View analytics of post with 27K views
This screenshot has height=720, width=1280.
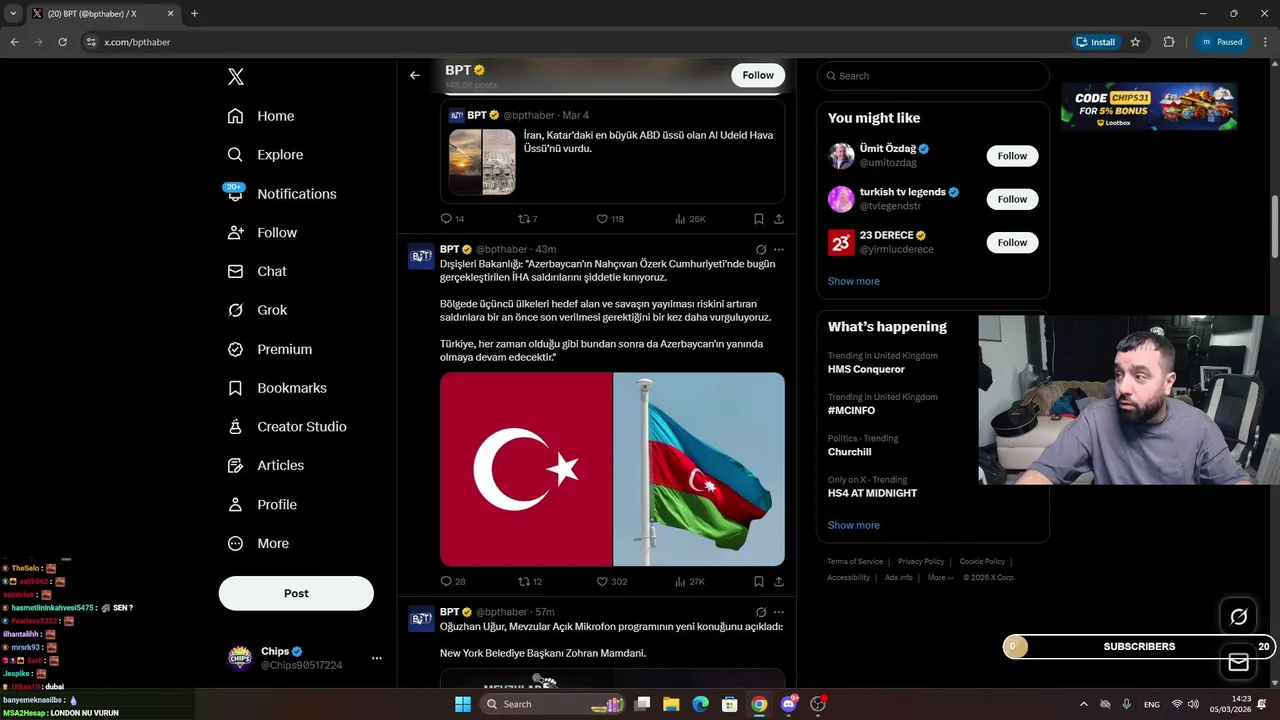coord(690,581)
